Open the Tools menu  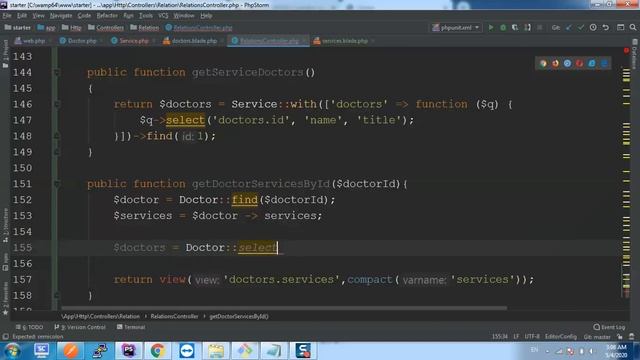click(x=146, y=16)
